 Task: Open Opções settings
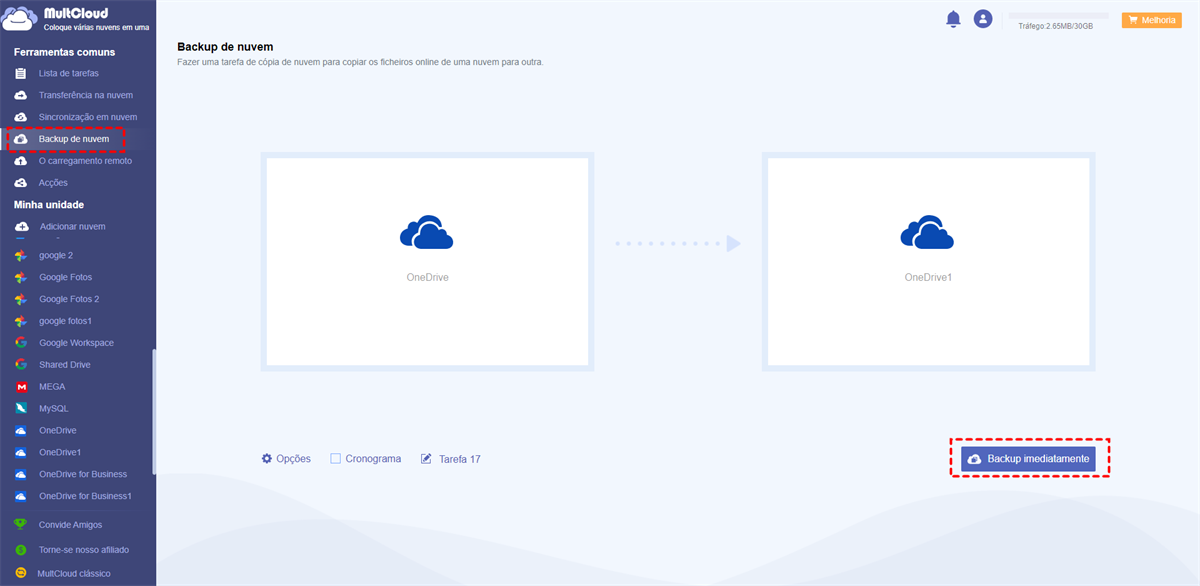point(286,459)
